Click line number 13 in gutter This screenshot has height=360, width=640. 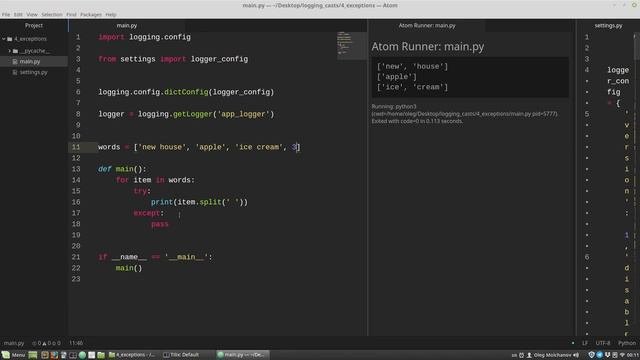tap(76, 169)
